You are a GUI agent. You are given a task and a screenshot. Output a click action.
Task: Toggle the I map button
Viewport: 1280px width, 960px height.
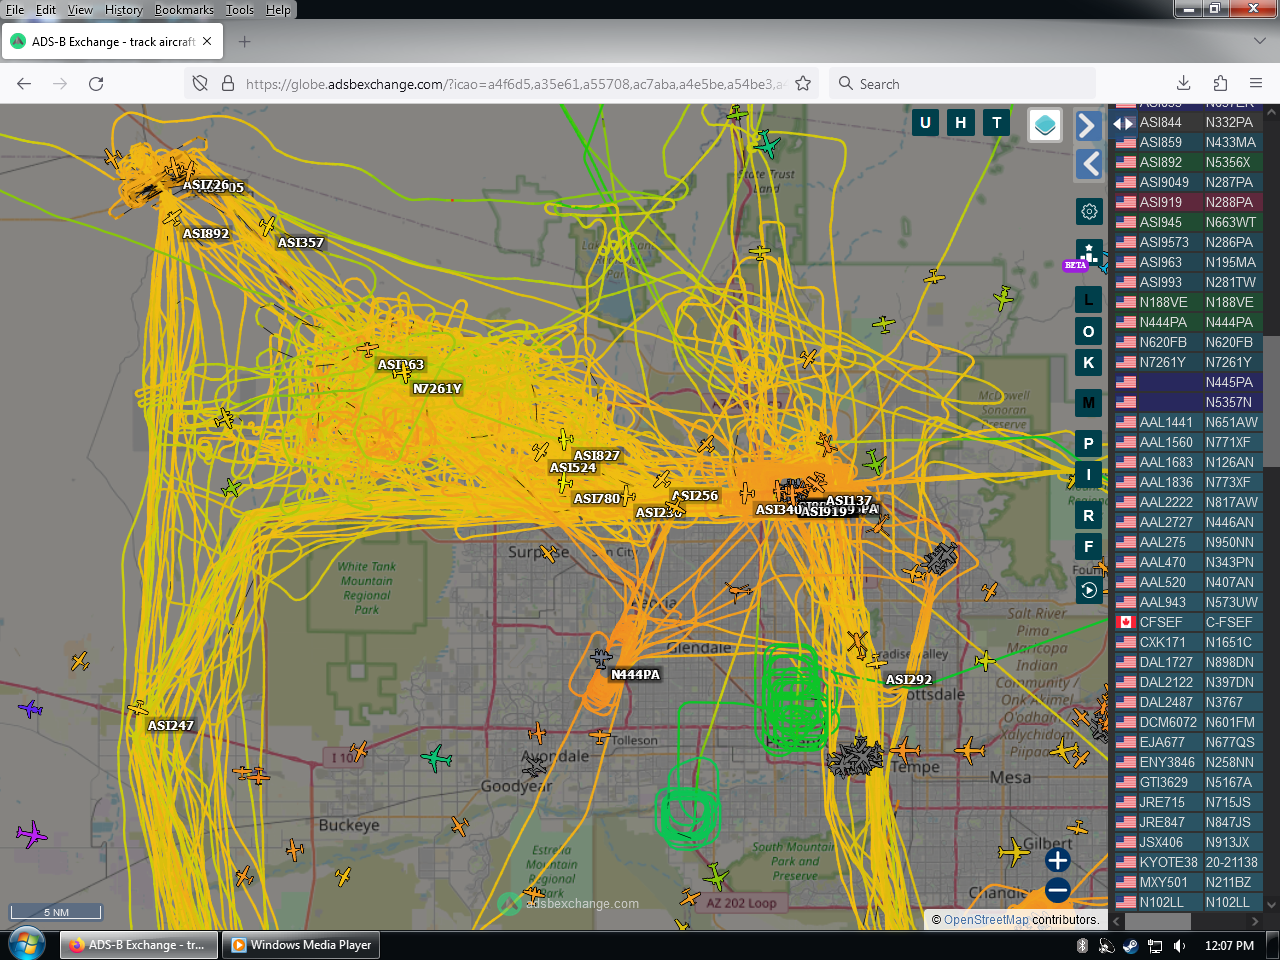click(1089, 475)
